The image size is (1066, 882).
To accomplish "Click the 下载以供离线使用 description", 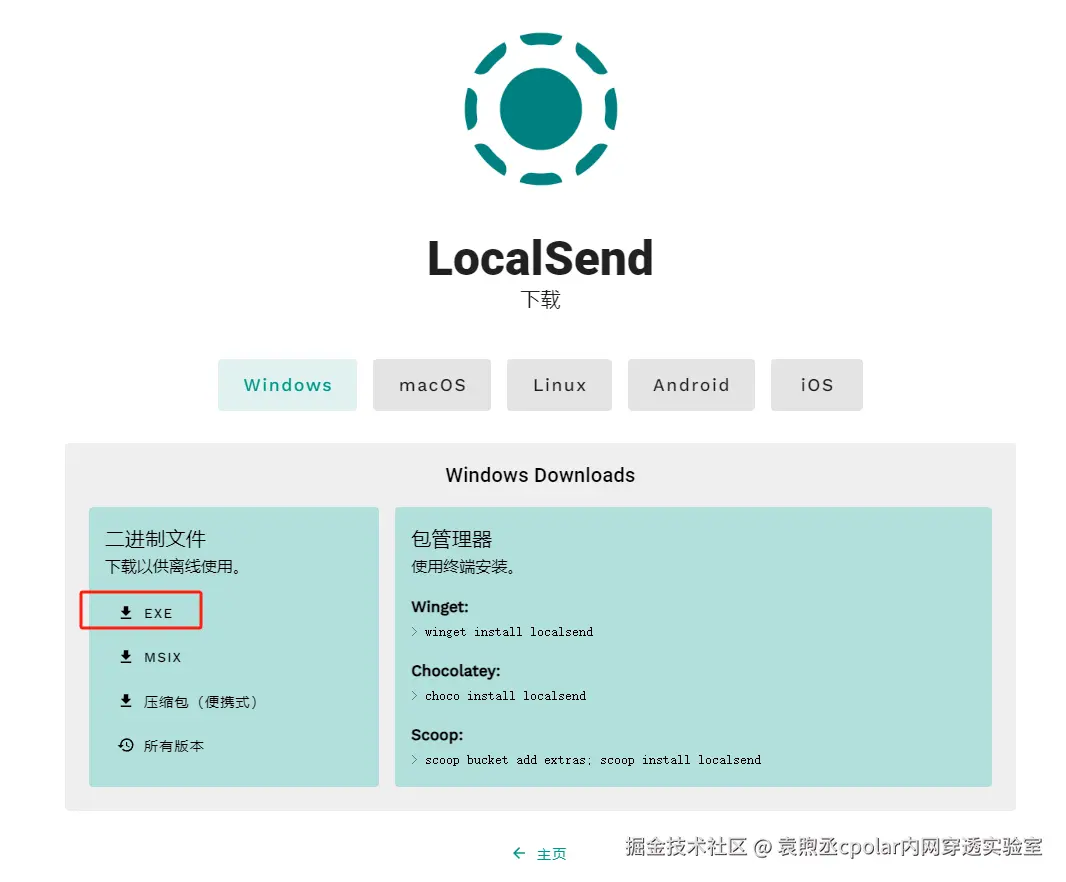I will coord(173,566).
